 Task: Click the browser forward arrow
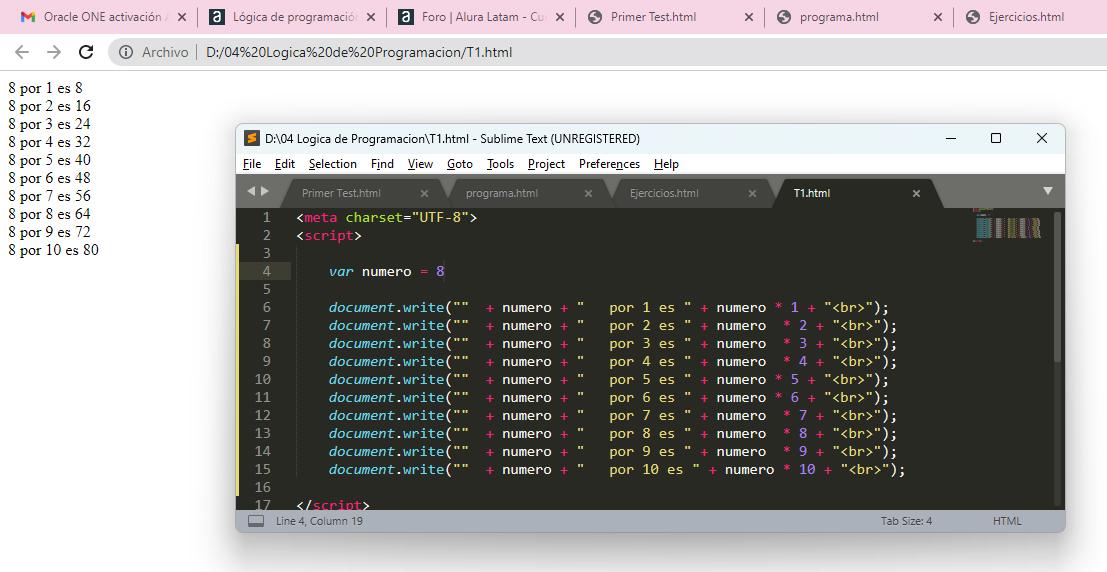[x=54, y=52]
